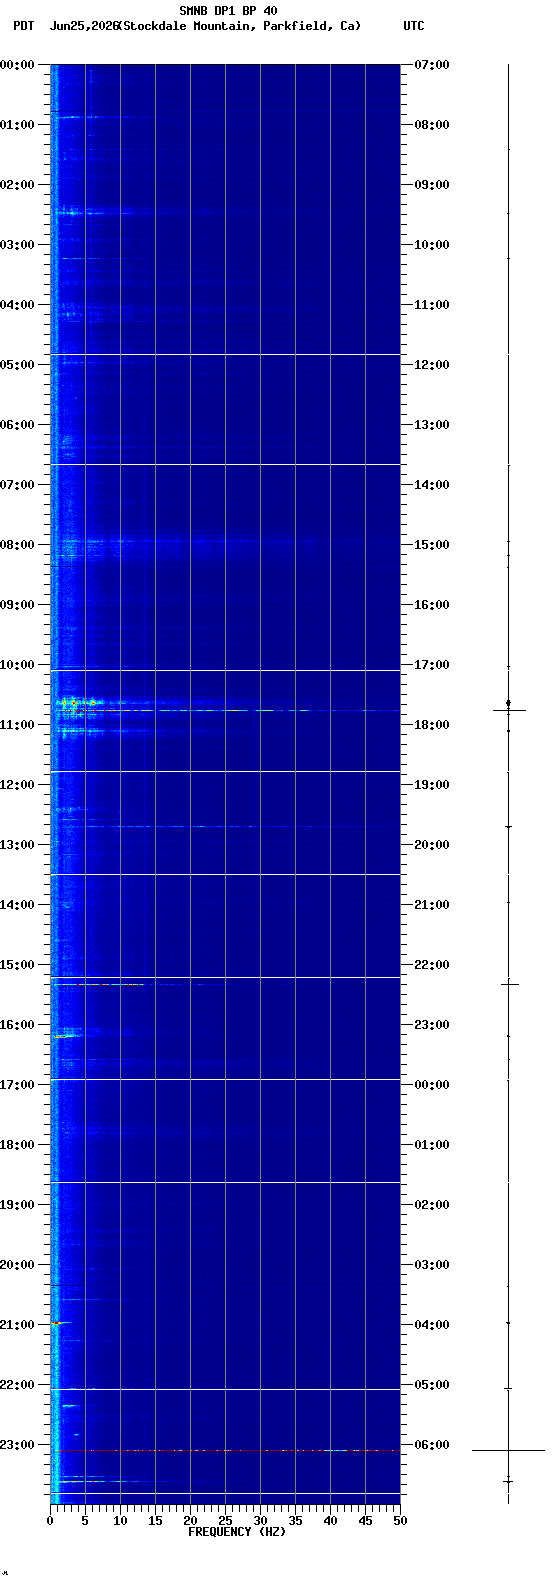552x1584 pixels.
Task: Click the 35 Hz frequency tick label
Action: [295, 1521]
